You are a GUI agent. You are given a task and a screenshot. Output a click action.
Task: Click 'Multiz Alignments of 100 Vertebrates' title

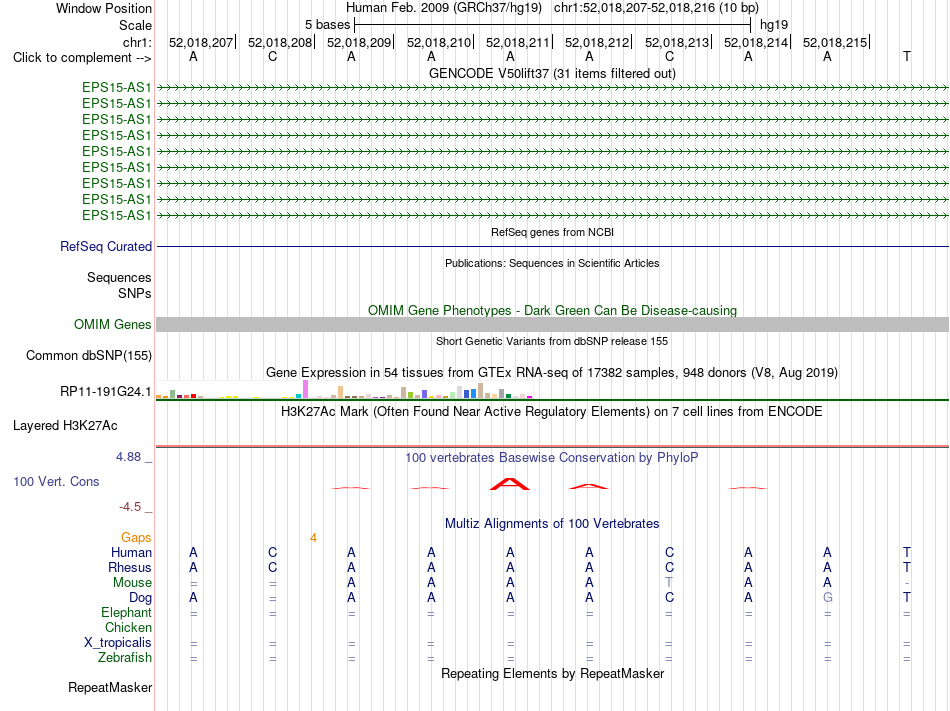click(552, 524)
